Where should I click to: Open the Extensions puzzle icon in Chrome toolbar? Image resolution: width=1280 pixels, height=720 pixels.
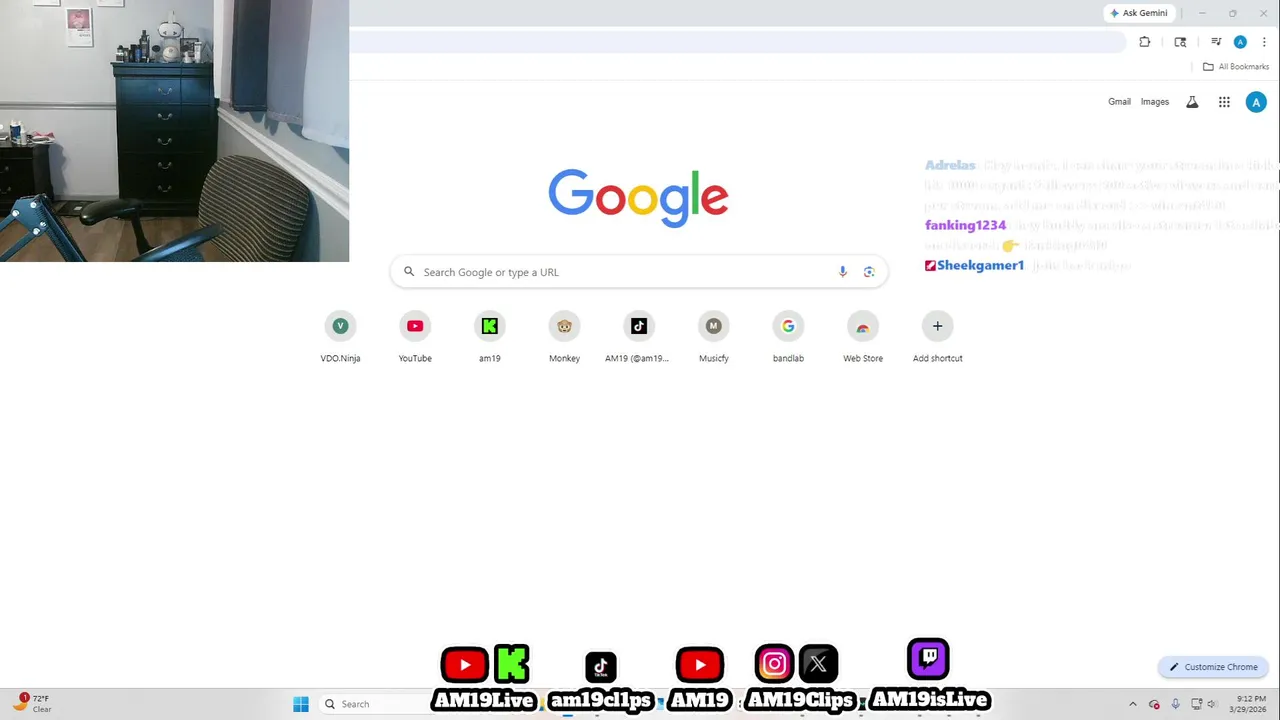1145,42
